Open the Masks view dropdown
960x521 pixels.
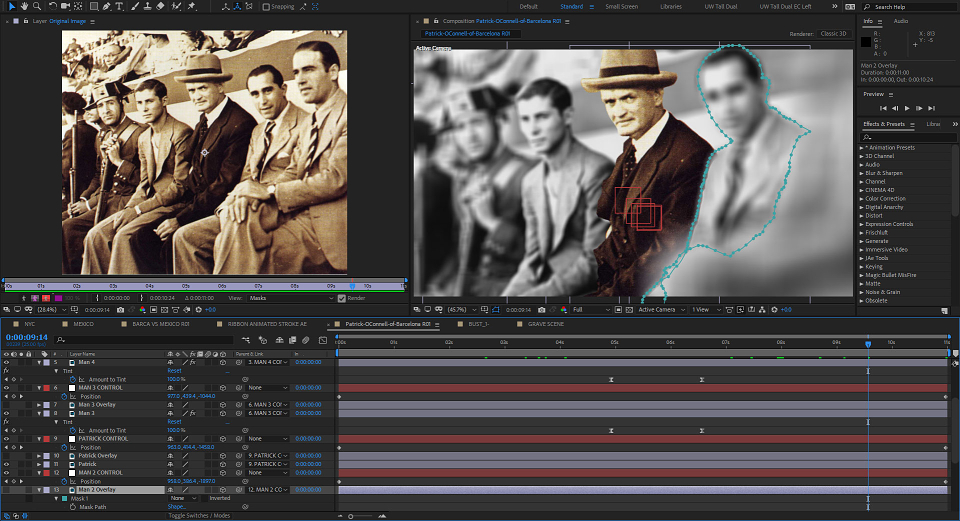click(291, 298)
